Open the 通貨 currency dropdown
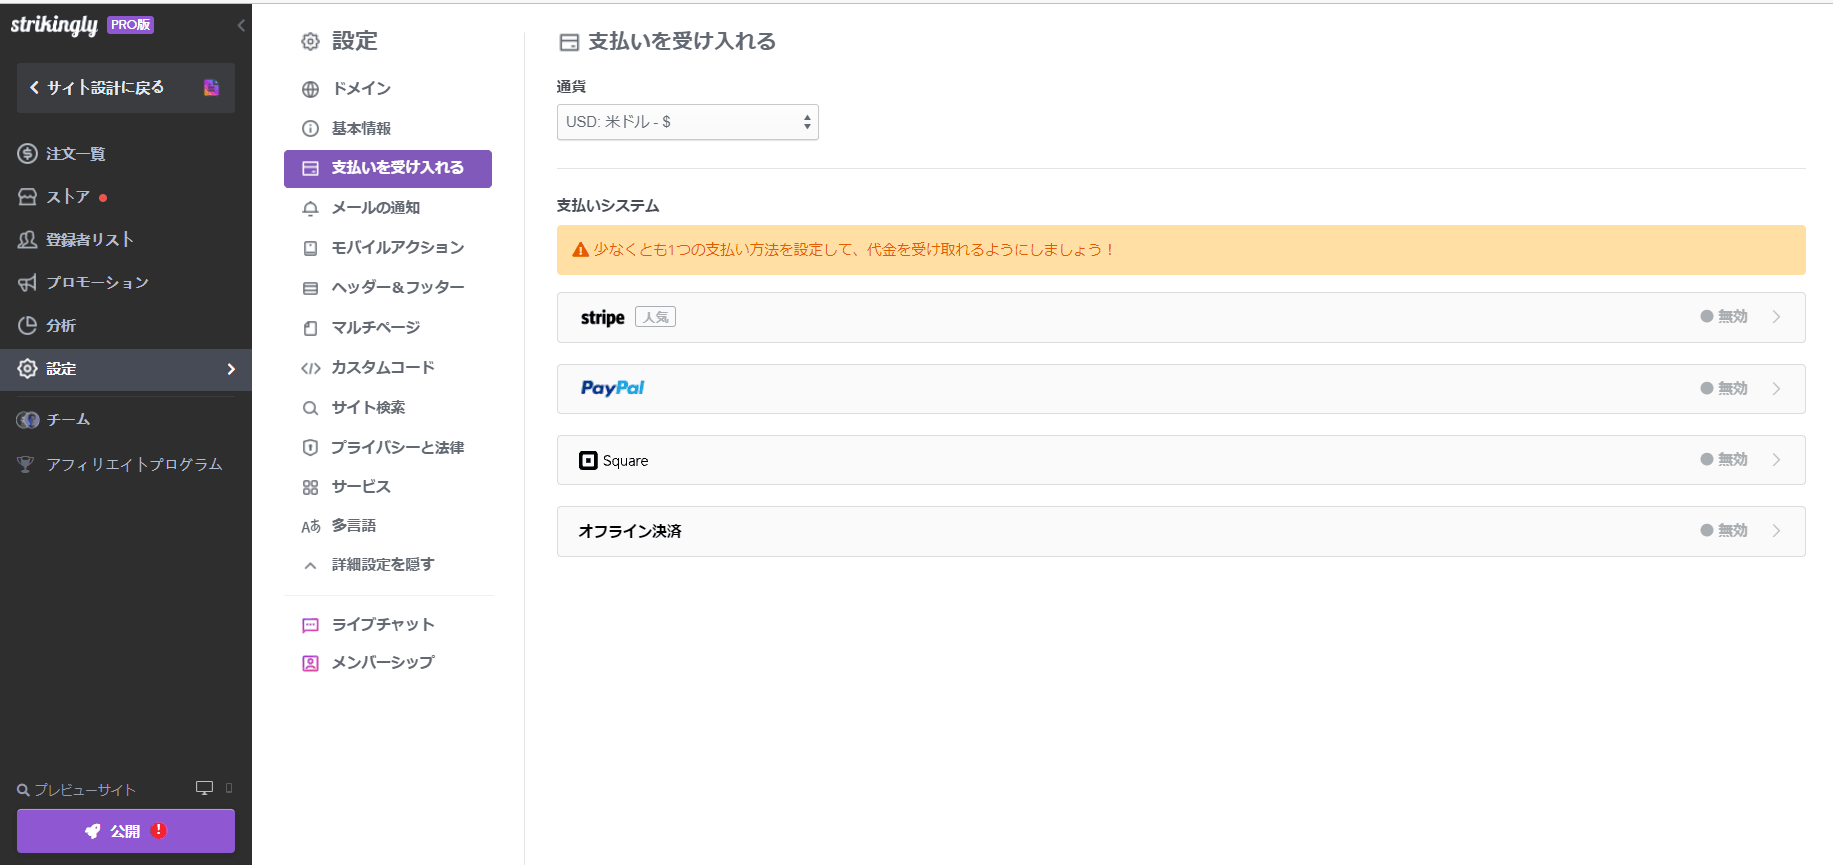The height and width of the screenshot is (865, 1833). [687, 122]
